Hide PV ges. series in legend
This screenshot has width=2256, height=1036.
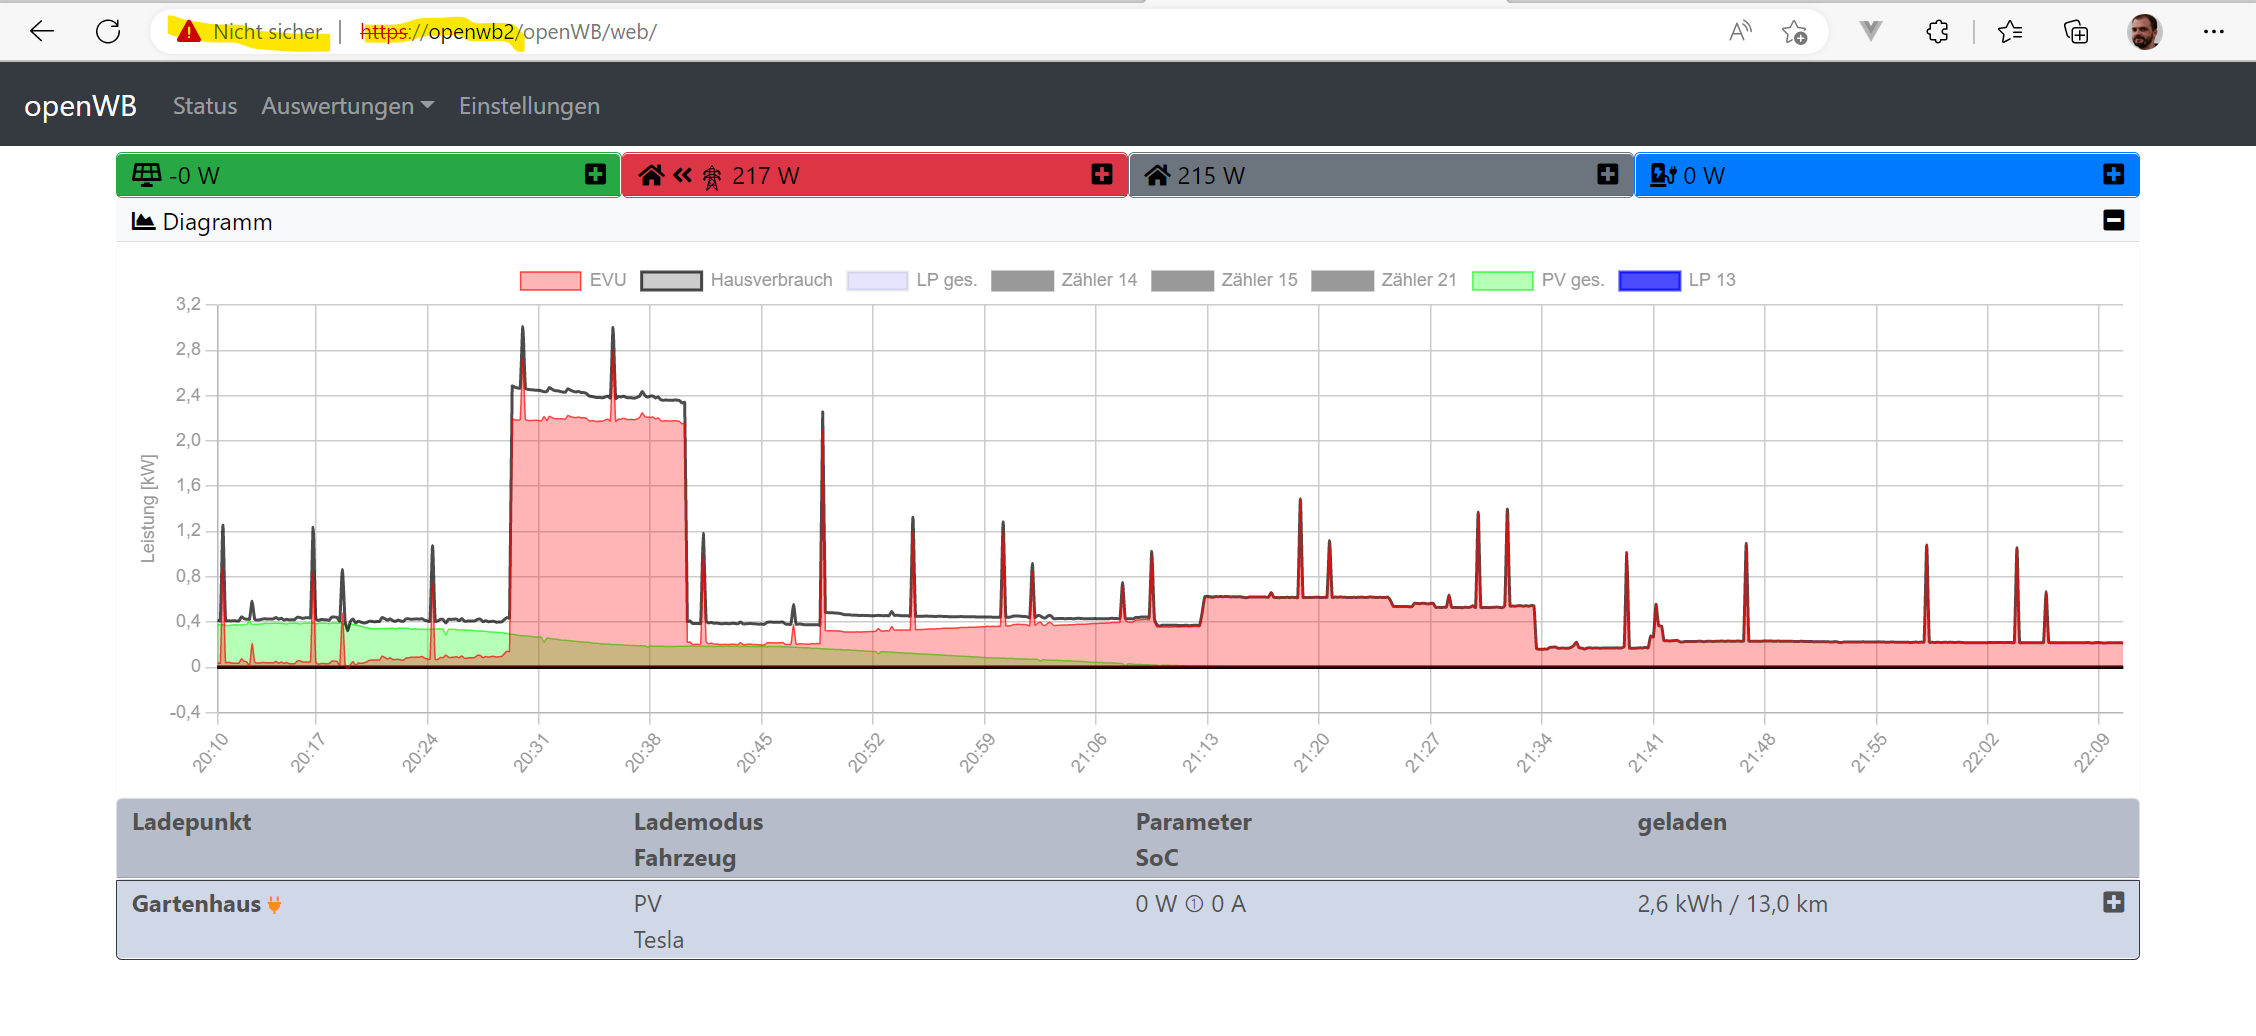[1537, 280]
